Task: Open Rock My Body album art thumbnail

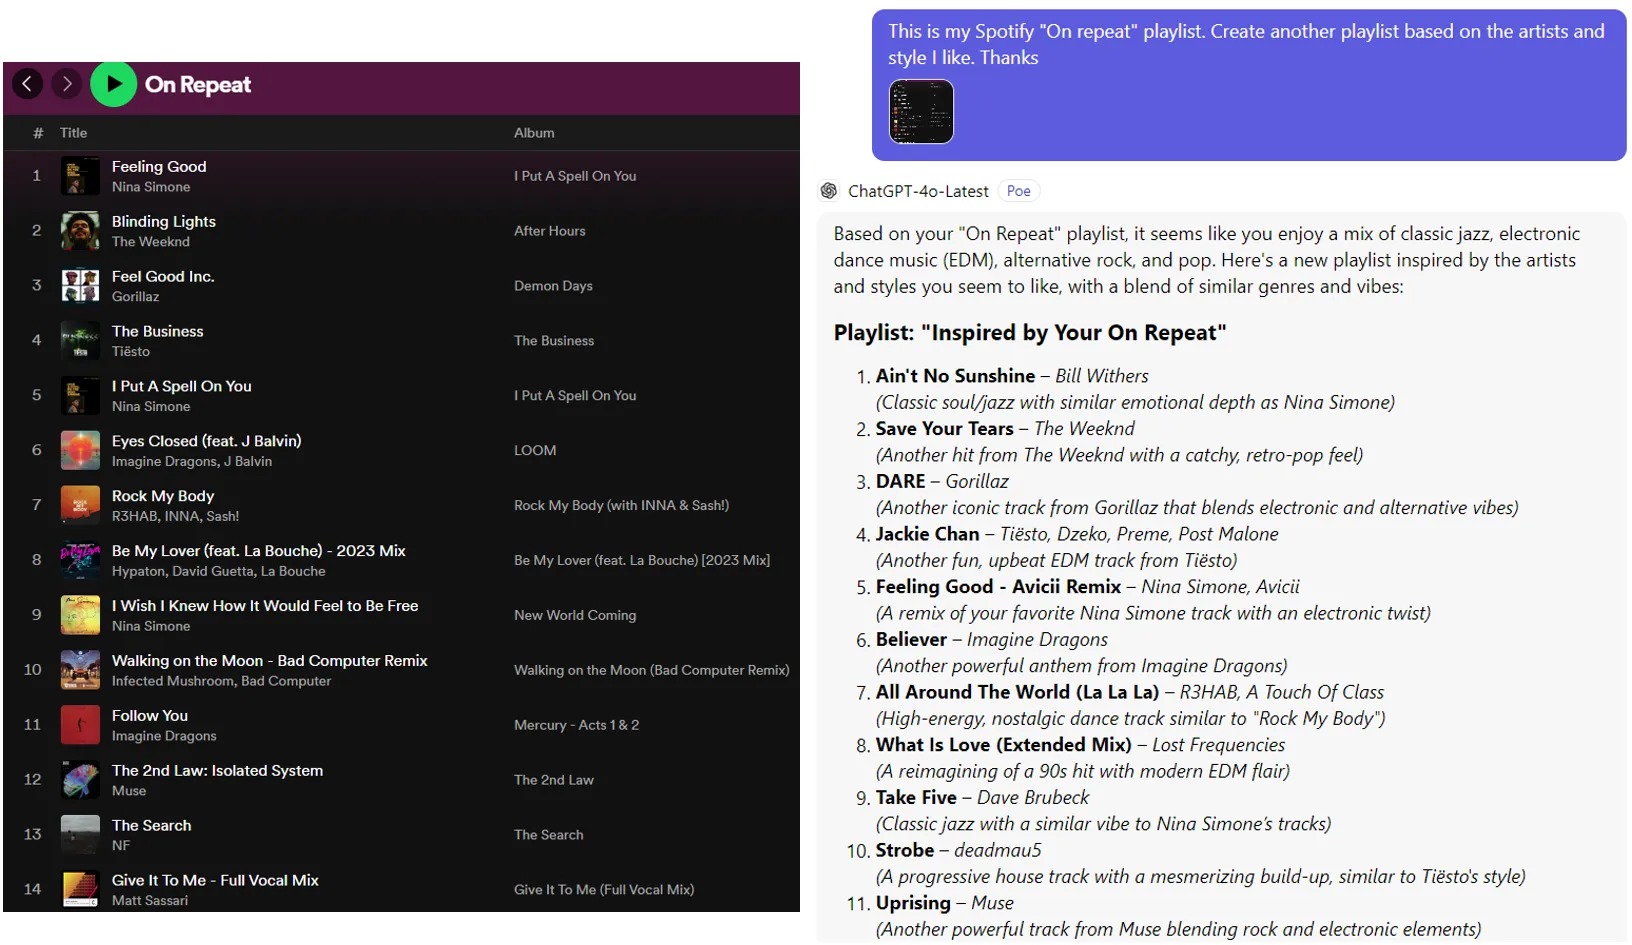Action: [80, 505]
